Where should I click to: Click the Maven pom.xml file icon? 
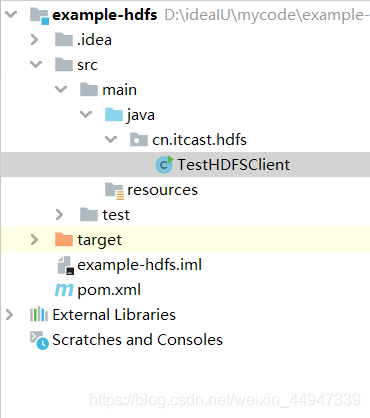point(64,290)
